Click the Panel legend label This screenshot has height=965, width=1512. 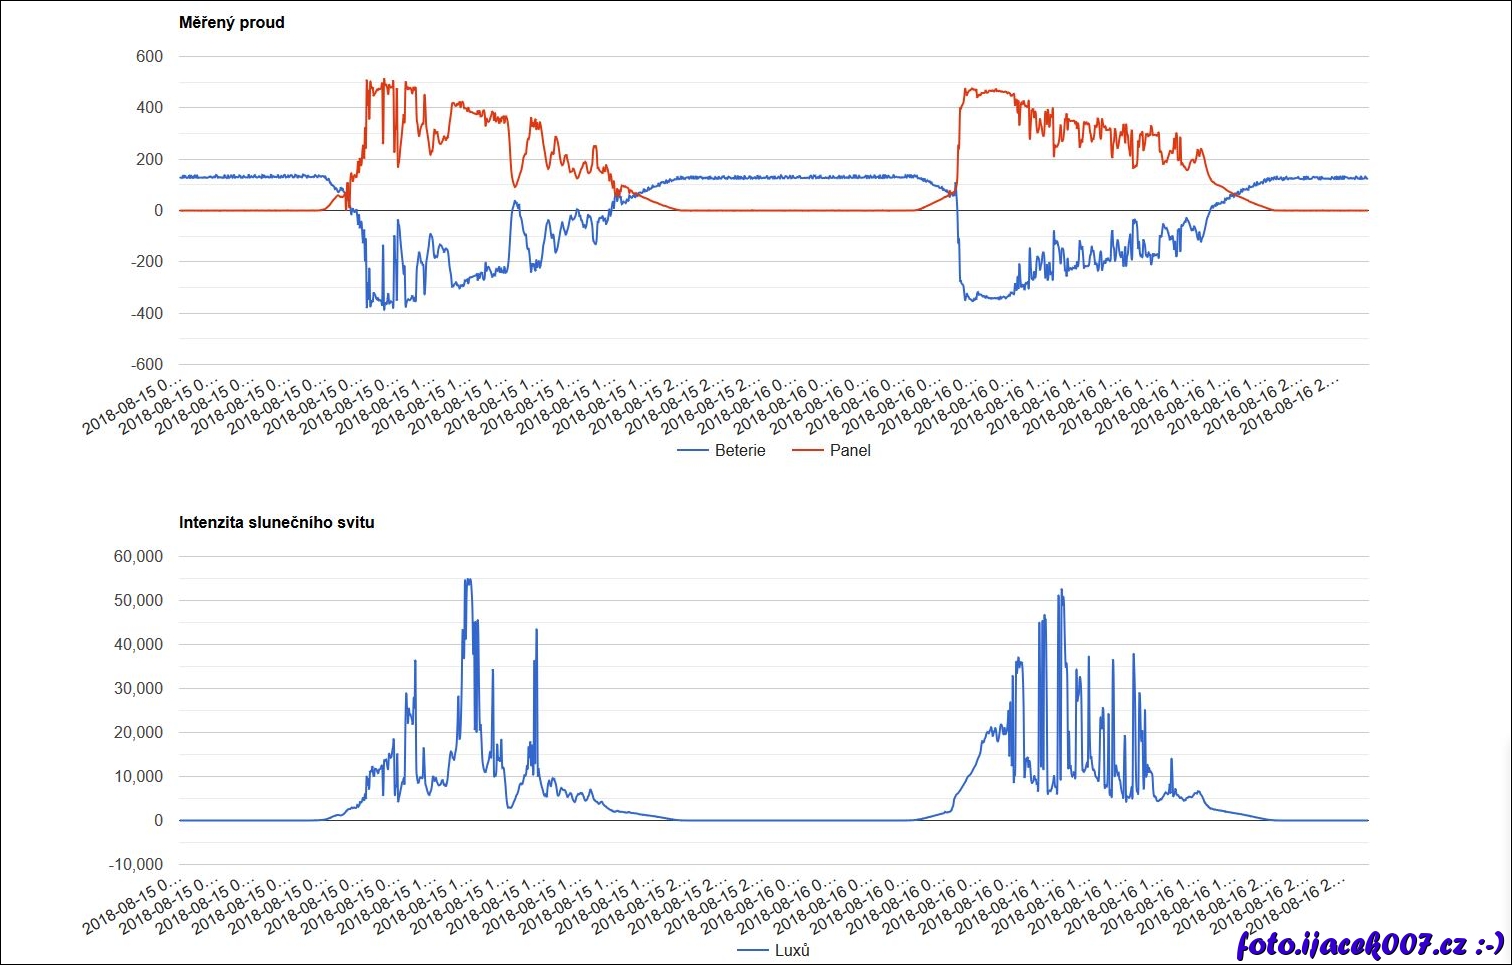(x=850, y=450)
